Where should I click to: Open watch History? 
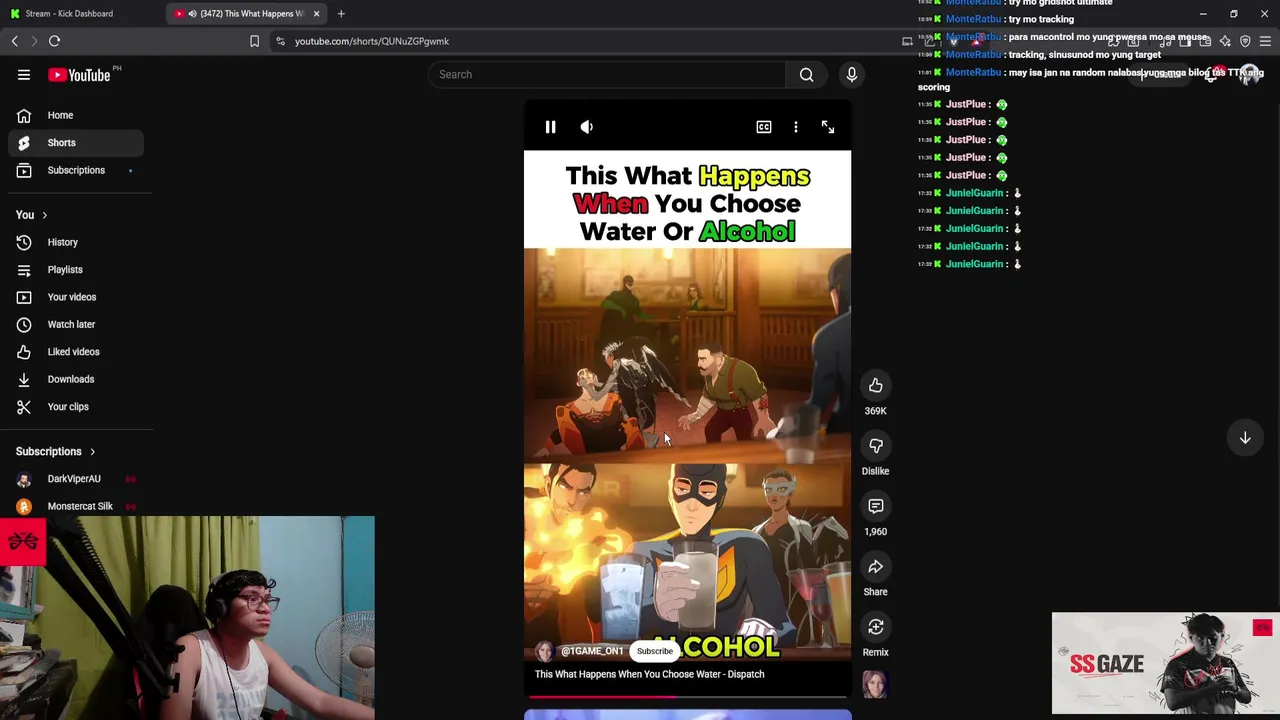(76, 242)
